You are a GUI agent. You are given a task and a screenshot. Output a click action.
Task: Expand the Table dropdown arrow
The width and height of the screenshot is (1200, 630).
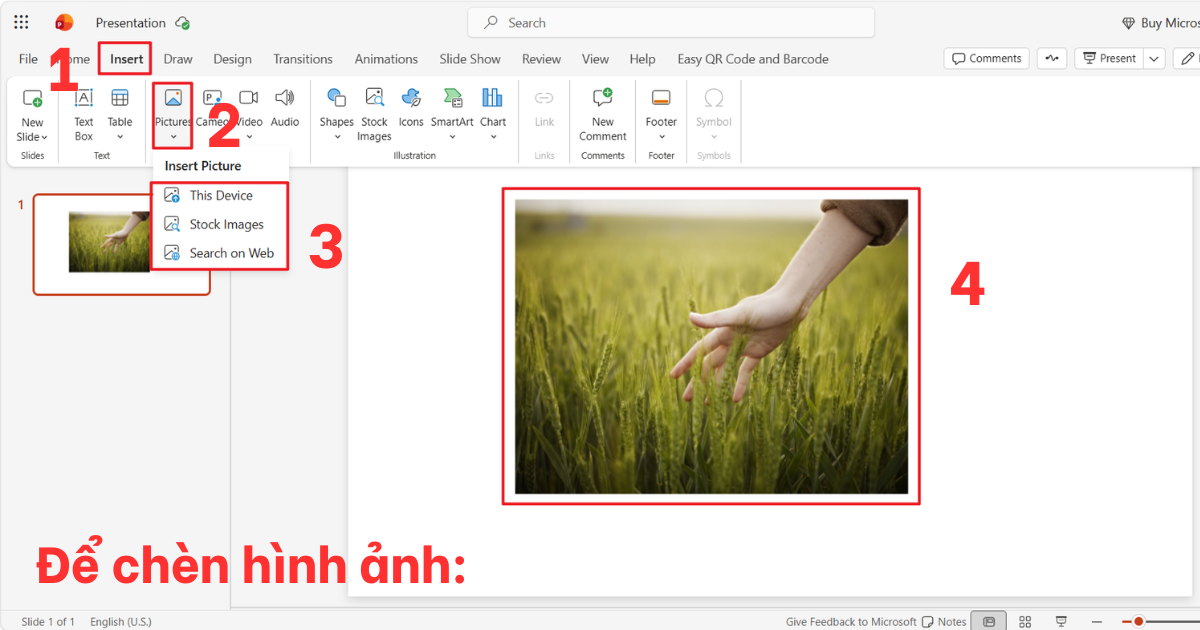120,137
